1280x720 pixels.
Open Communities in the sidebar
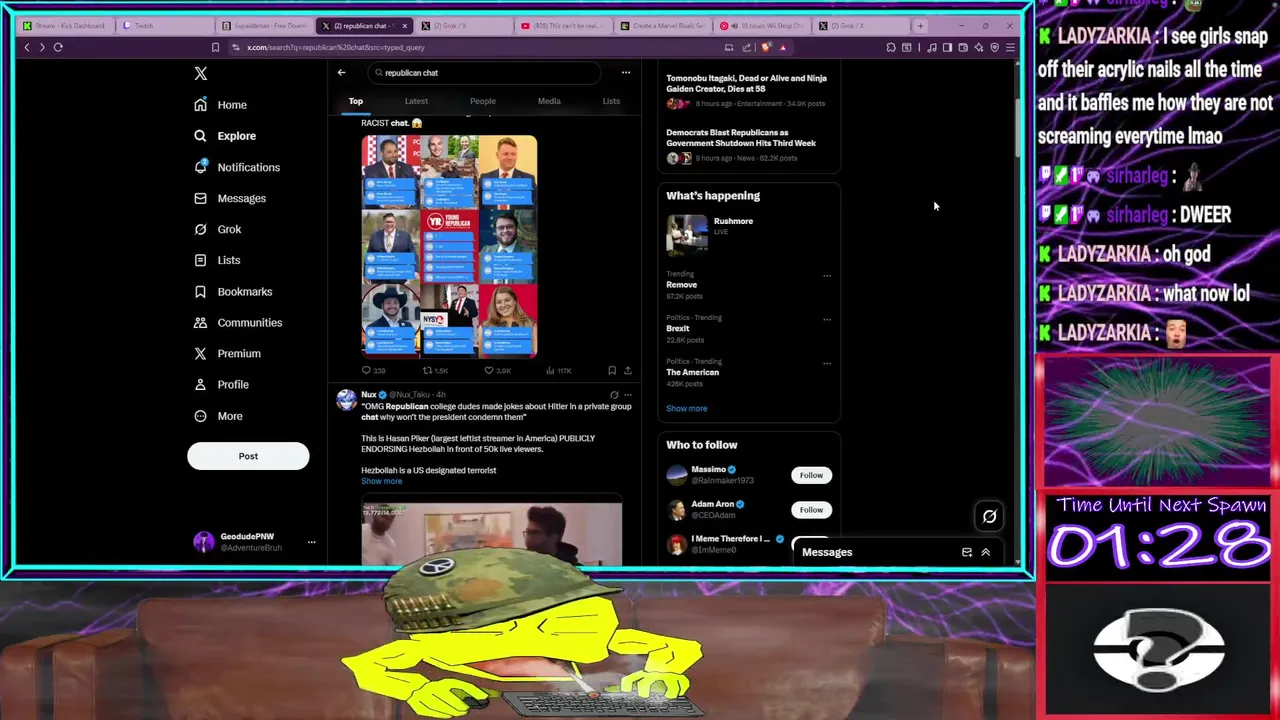tap(238, 322)
